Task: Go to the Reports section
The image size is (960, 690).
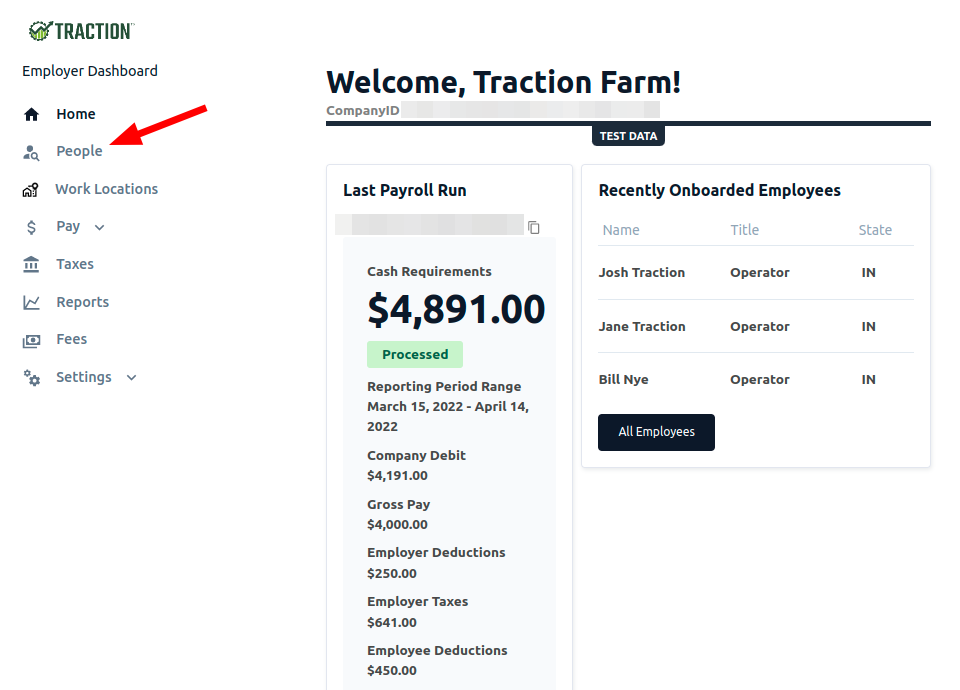Action: [x=83, y=302]
